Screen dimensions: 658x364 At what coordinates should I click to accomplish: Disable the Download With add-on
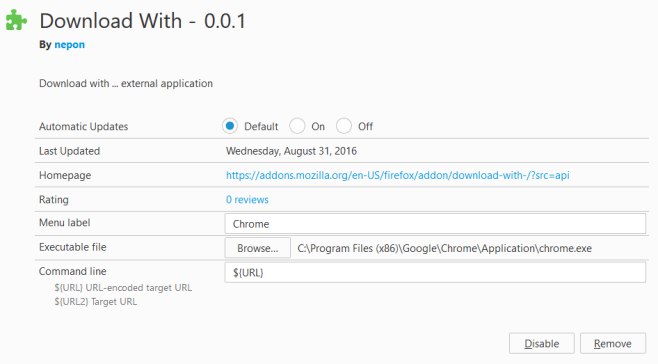[542, 343]
